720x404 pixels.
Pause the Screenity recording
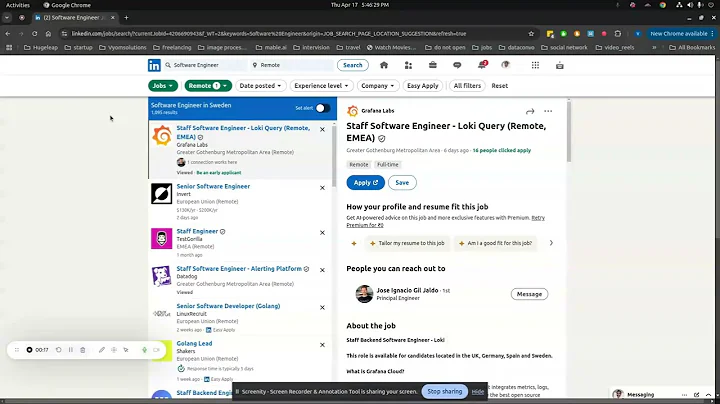[x=71, y=350]
